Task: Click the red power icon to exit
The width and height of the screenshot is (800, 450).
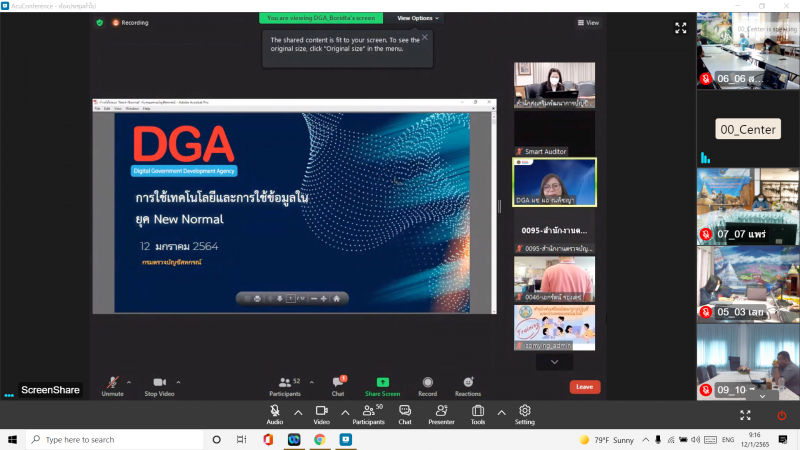Action: 782,415
